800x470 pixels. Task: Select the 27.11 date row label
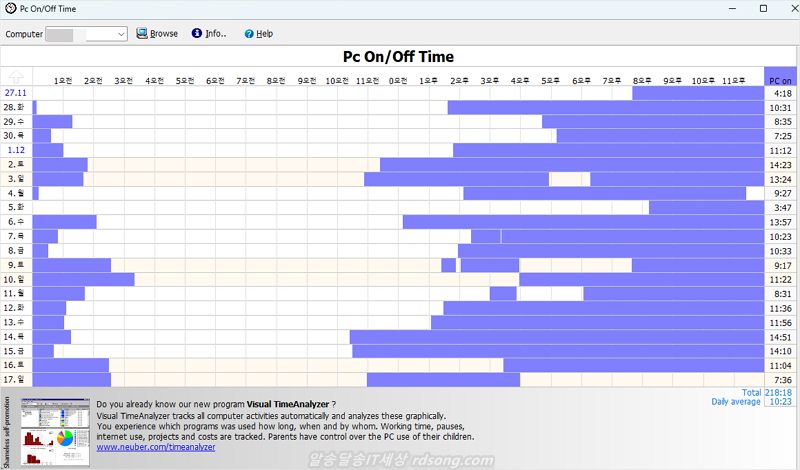point(15,93)
